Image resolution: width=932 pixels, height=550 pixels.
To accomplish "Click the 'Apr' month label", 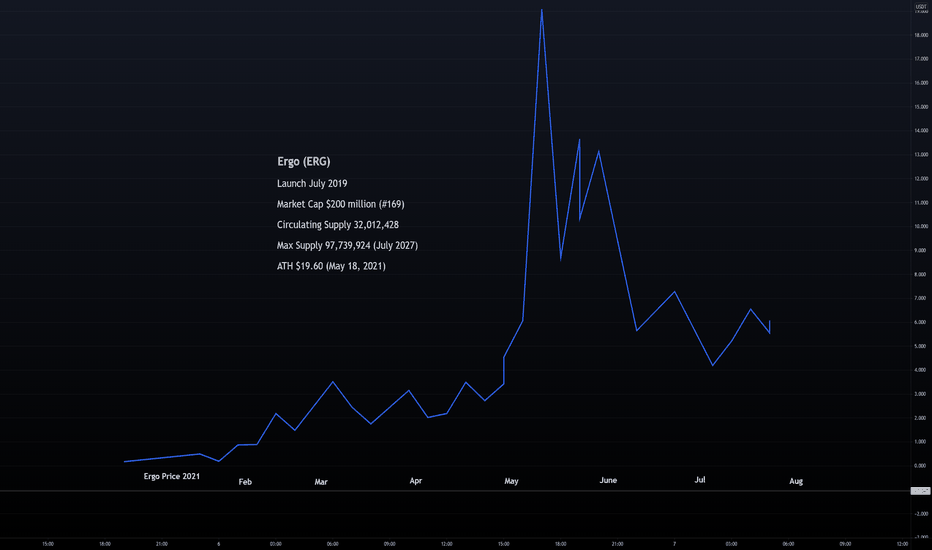I will 415,481.
